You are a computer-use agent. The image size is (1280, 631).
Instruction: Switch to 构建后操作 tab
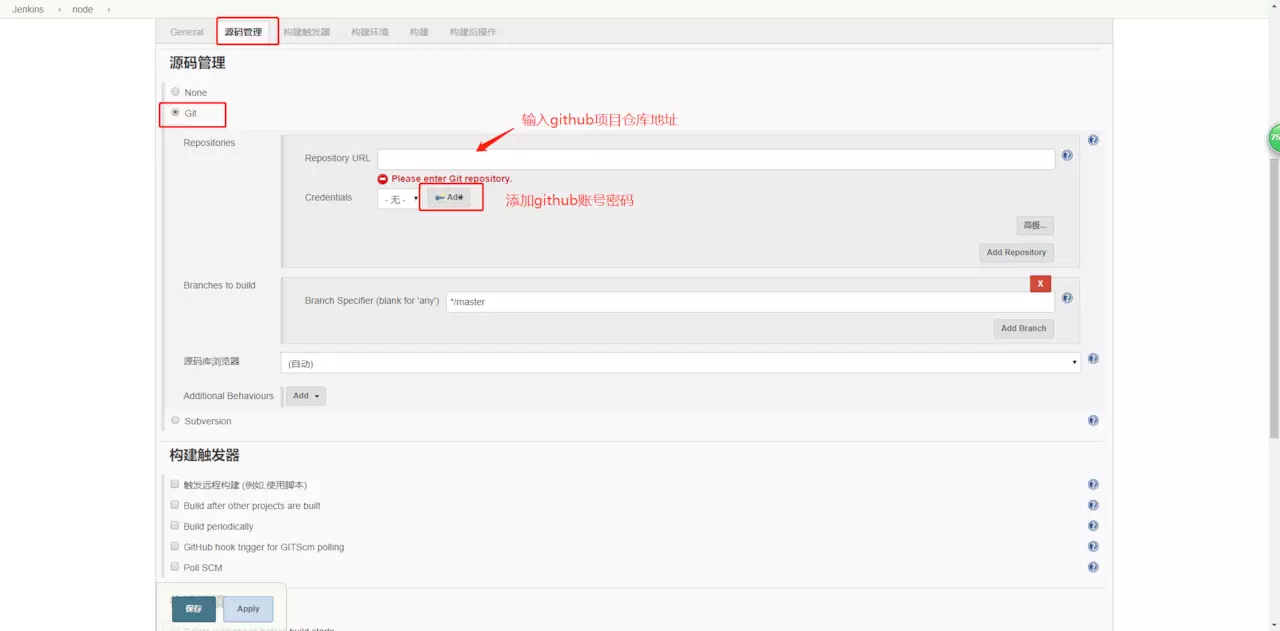[x=473, y=32]
